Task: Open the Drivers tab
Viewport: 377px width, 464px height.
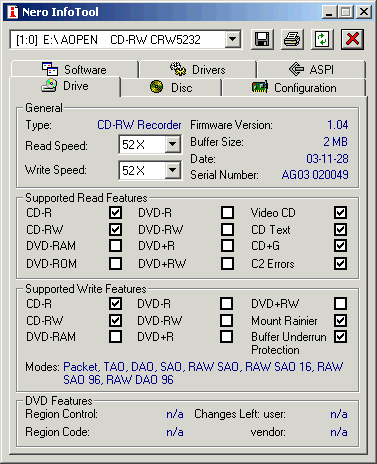Action: 198,69
